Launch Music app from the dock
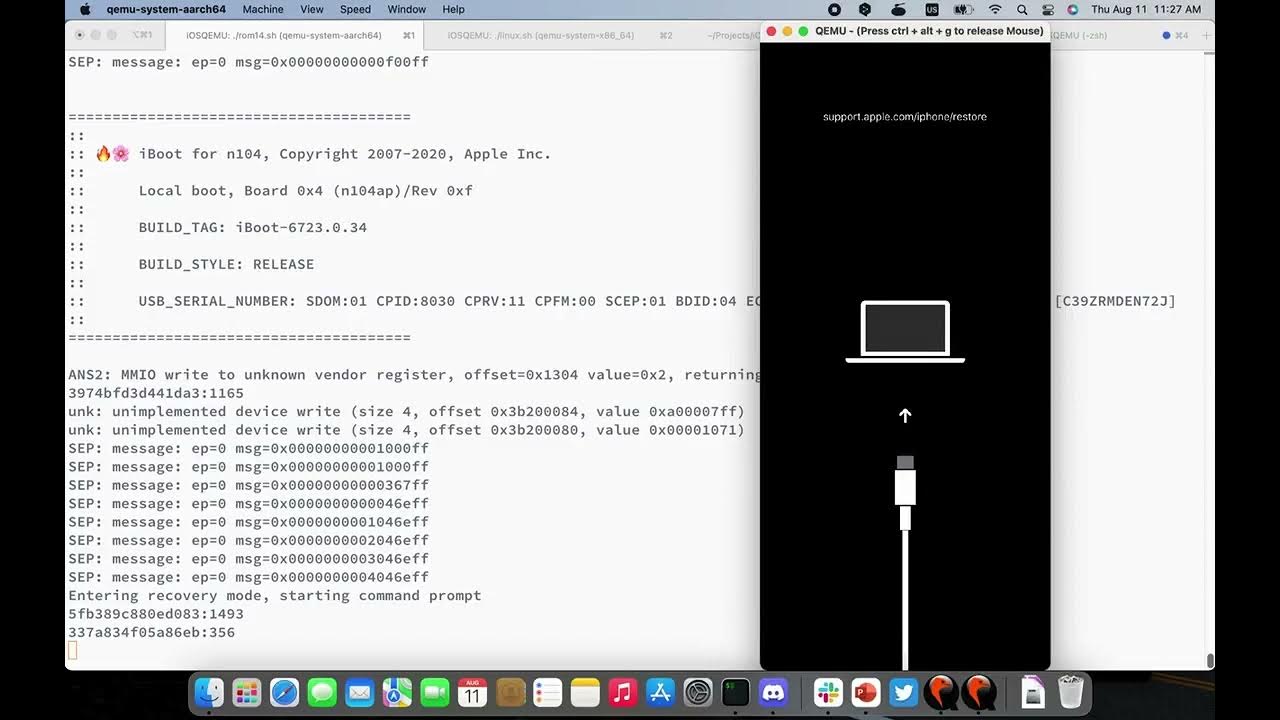The height and width of the screenshot is (720, 1280). pos(623,692)
